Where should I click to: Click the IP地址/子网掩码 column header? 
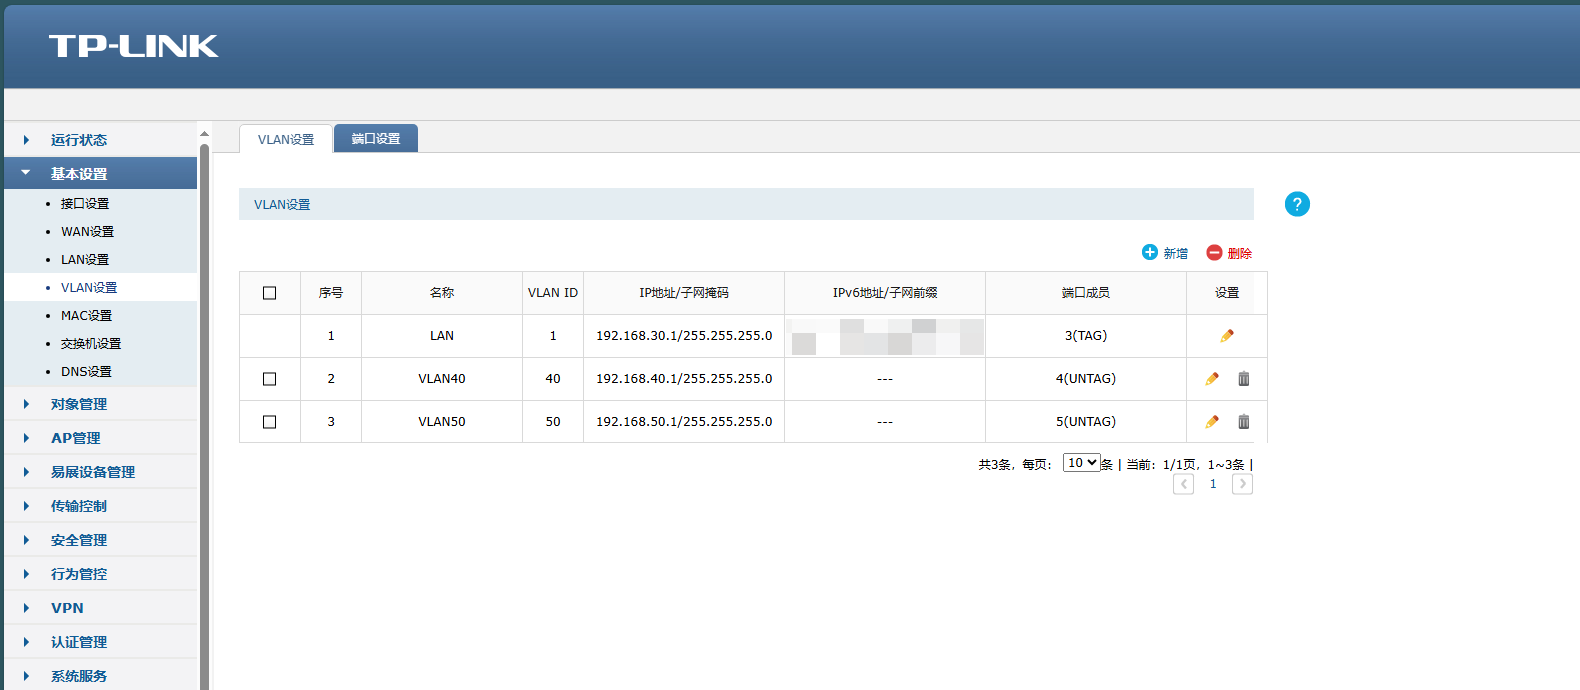click(684, 293)
